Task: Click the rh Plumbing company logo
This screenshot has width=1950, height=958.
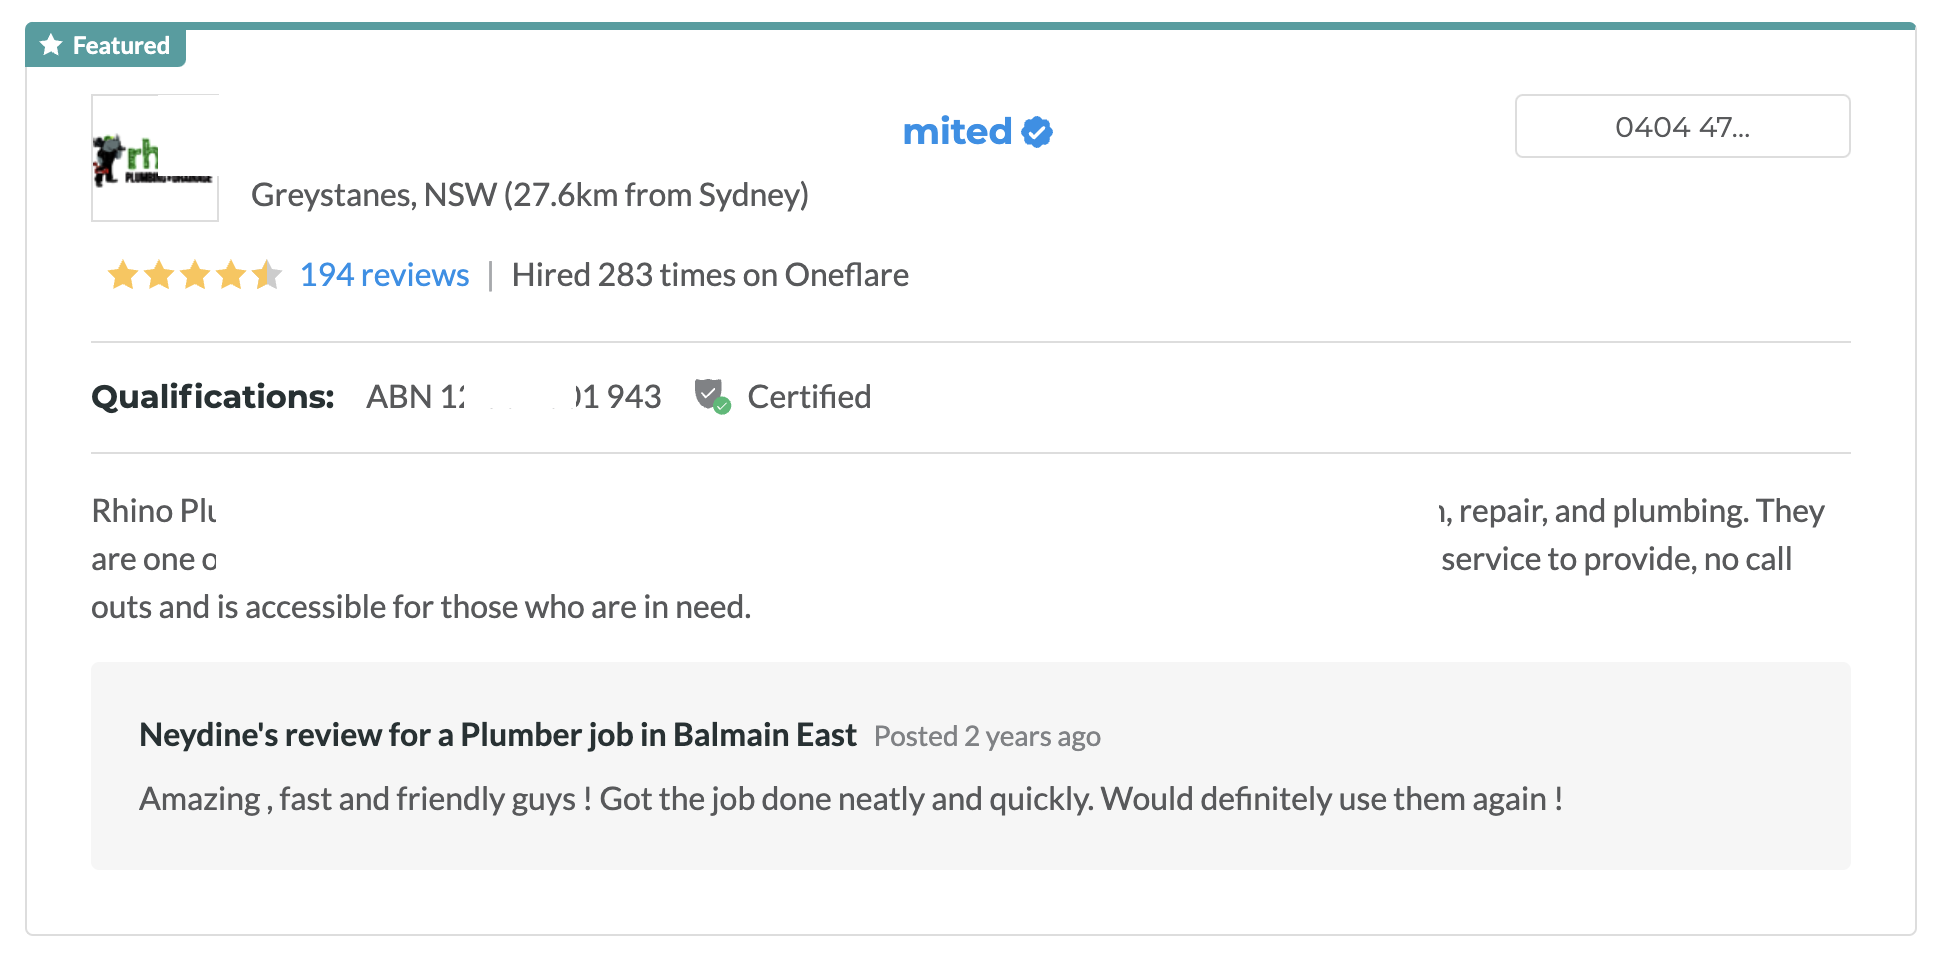Action: coord(154,157)
